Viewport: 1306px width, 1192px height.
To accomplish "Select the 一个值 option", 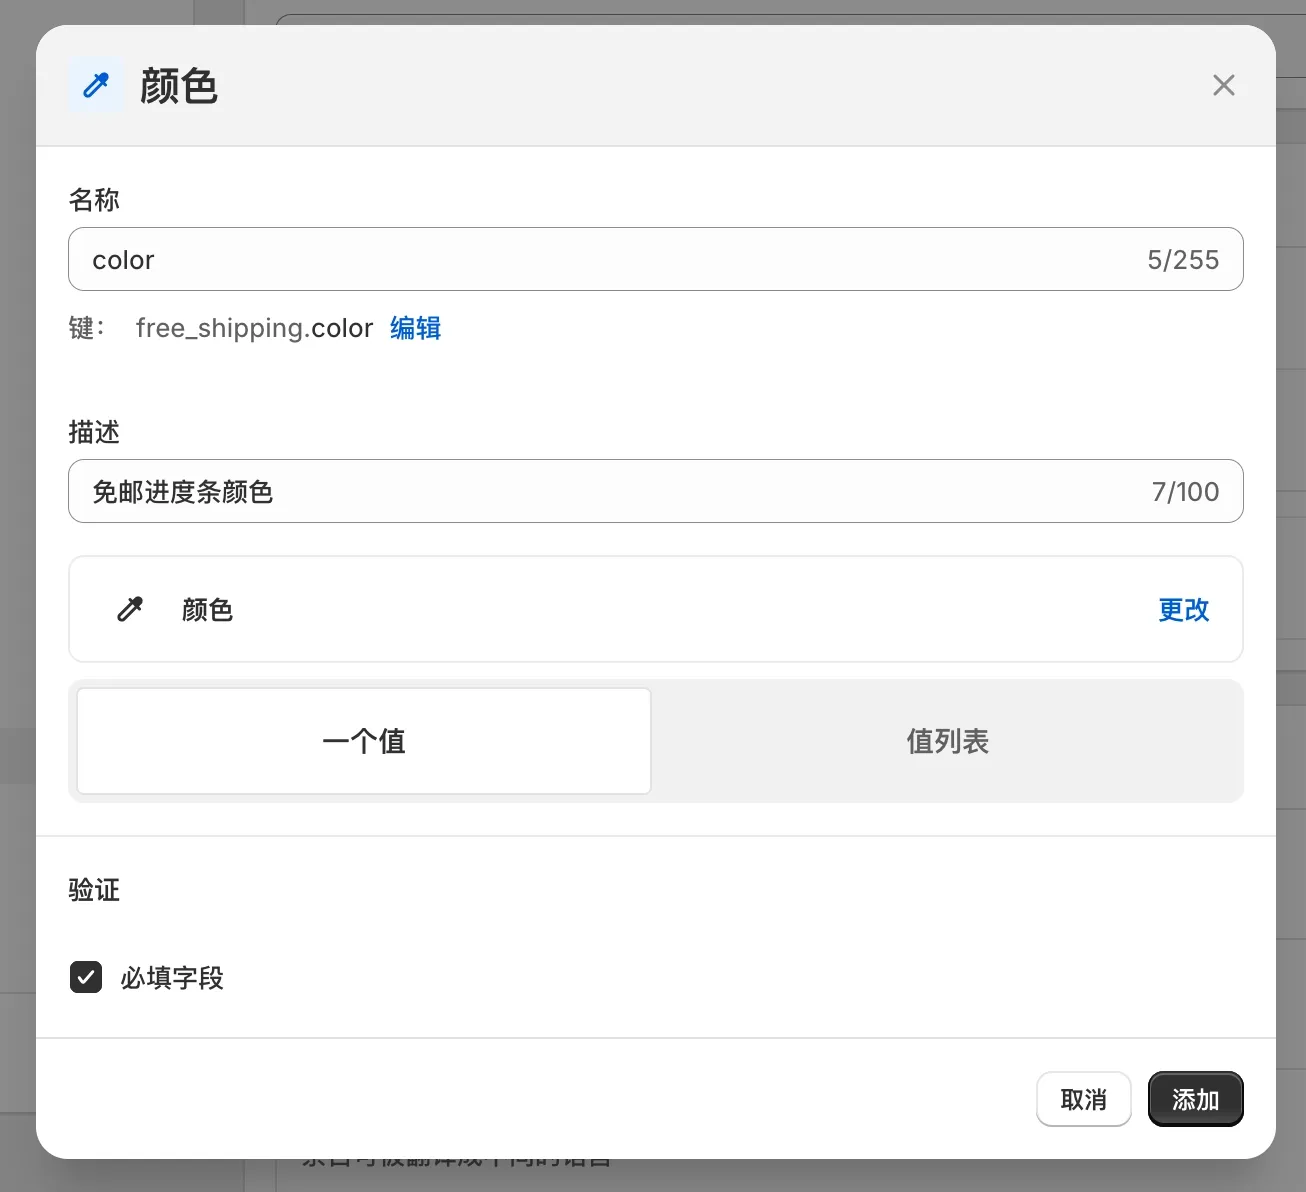I will [363, 741].
